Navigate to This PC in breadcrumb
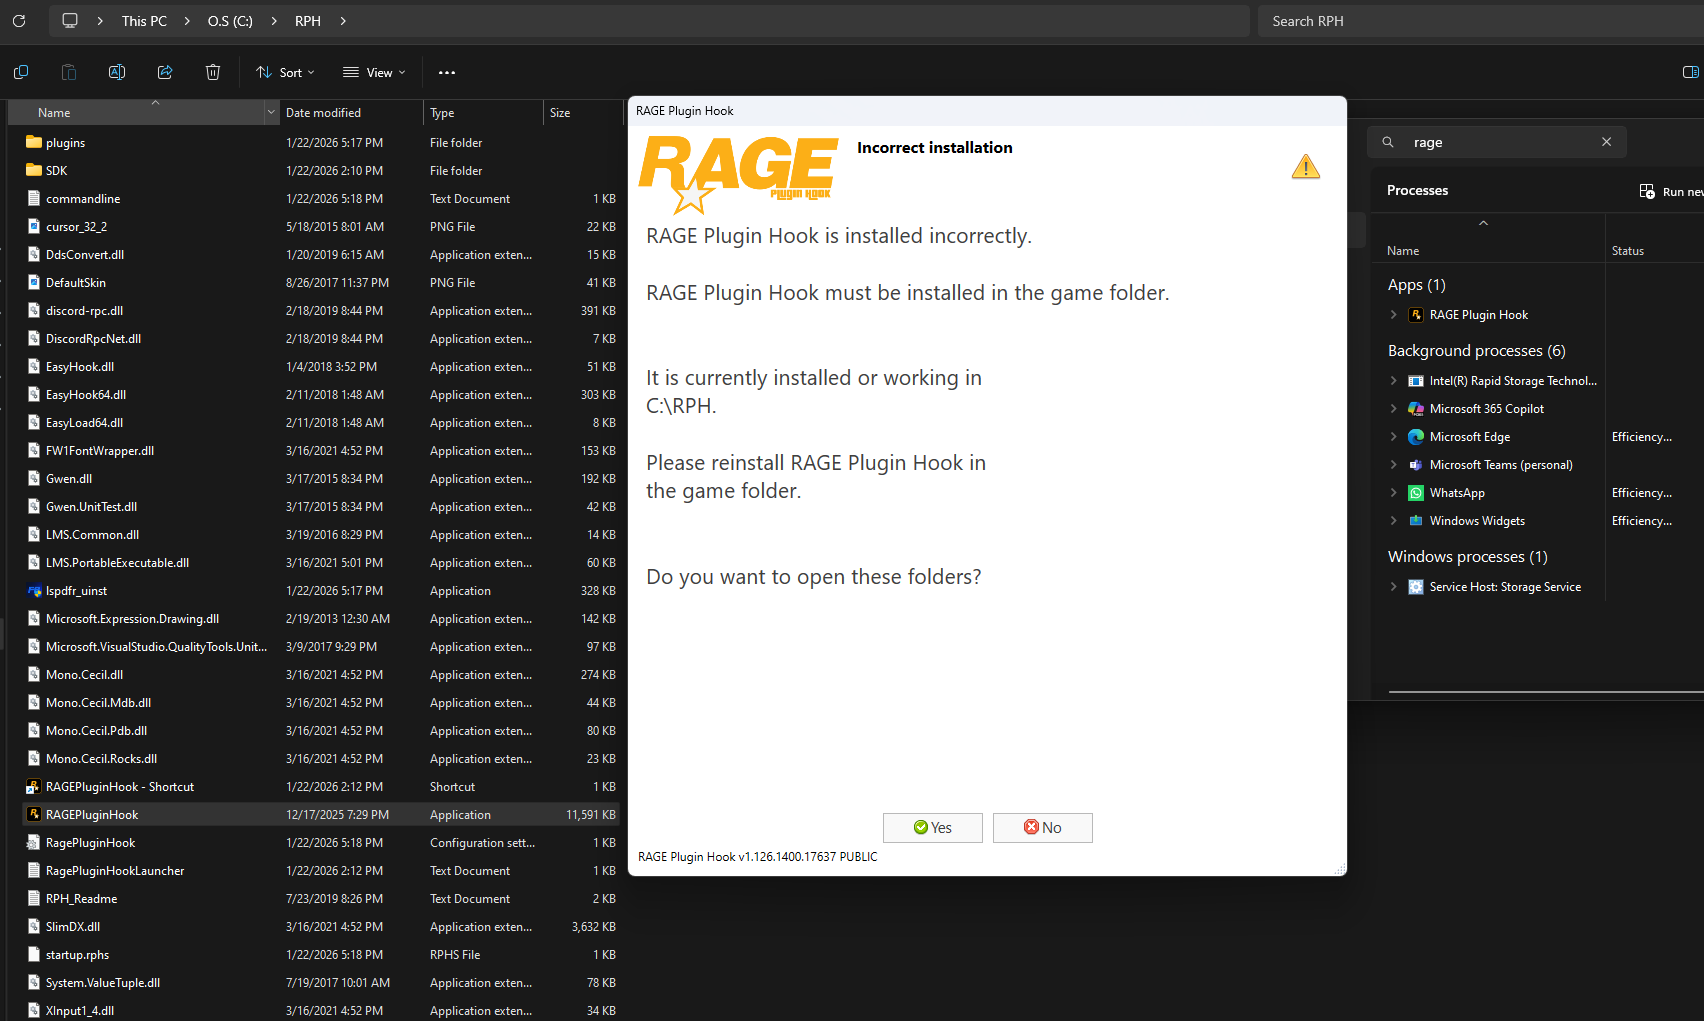The height and width of the screenshot is (1021, 1704). click(144, 21)
